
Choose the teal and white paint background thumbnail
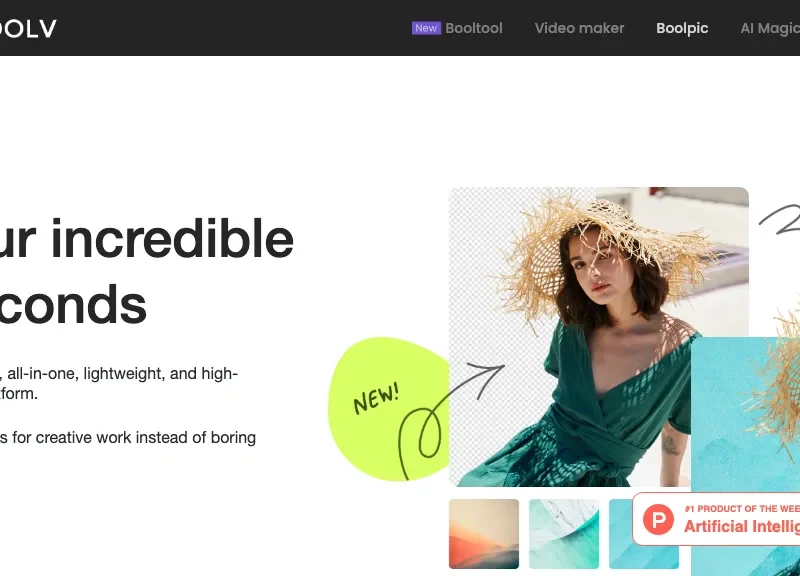564,534
